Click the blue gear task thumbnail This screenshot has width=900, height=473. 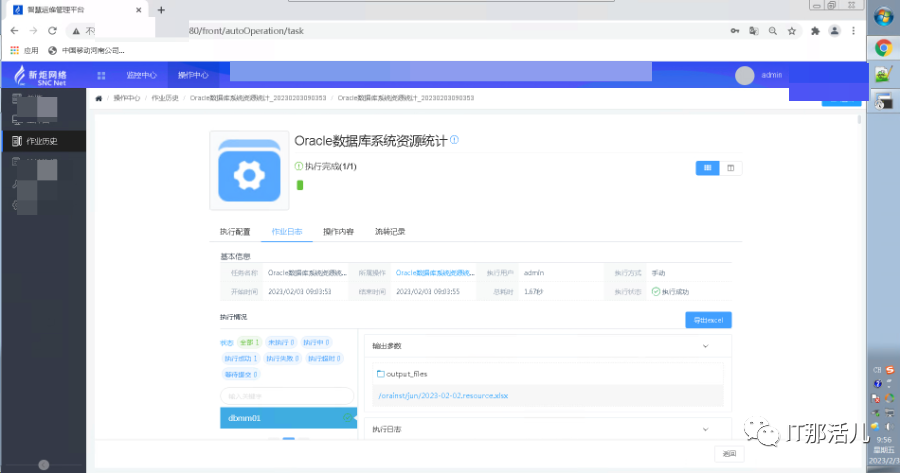(x=249, y=170)
